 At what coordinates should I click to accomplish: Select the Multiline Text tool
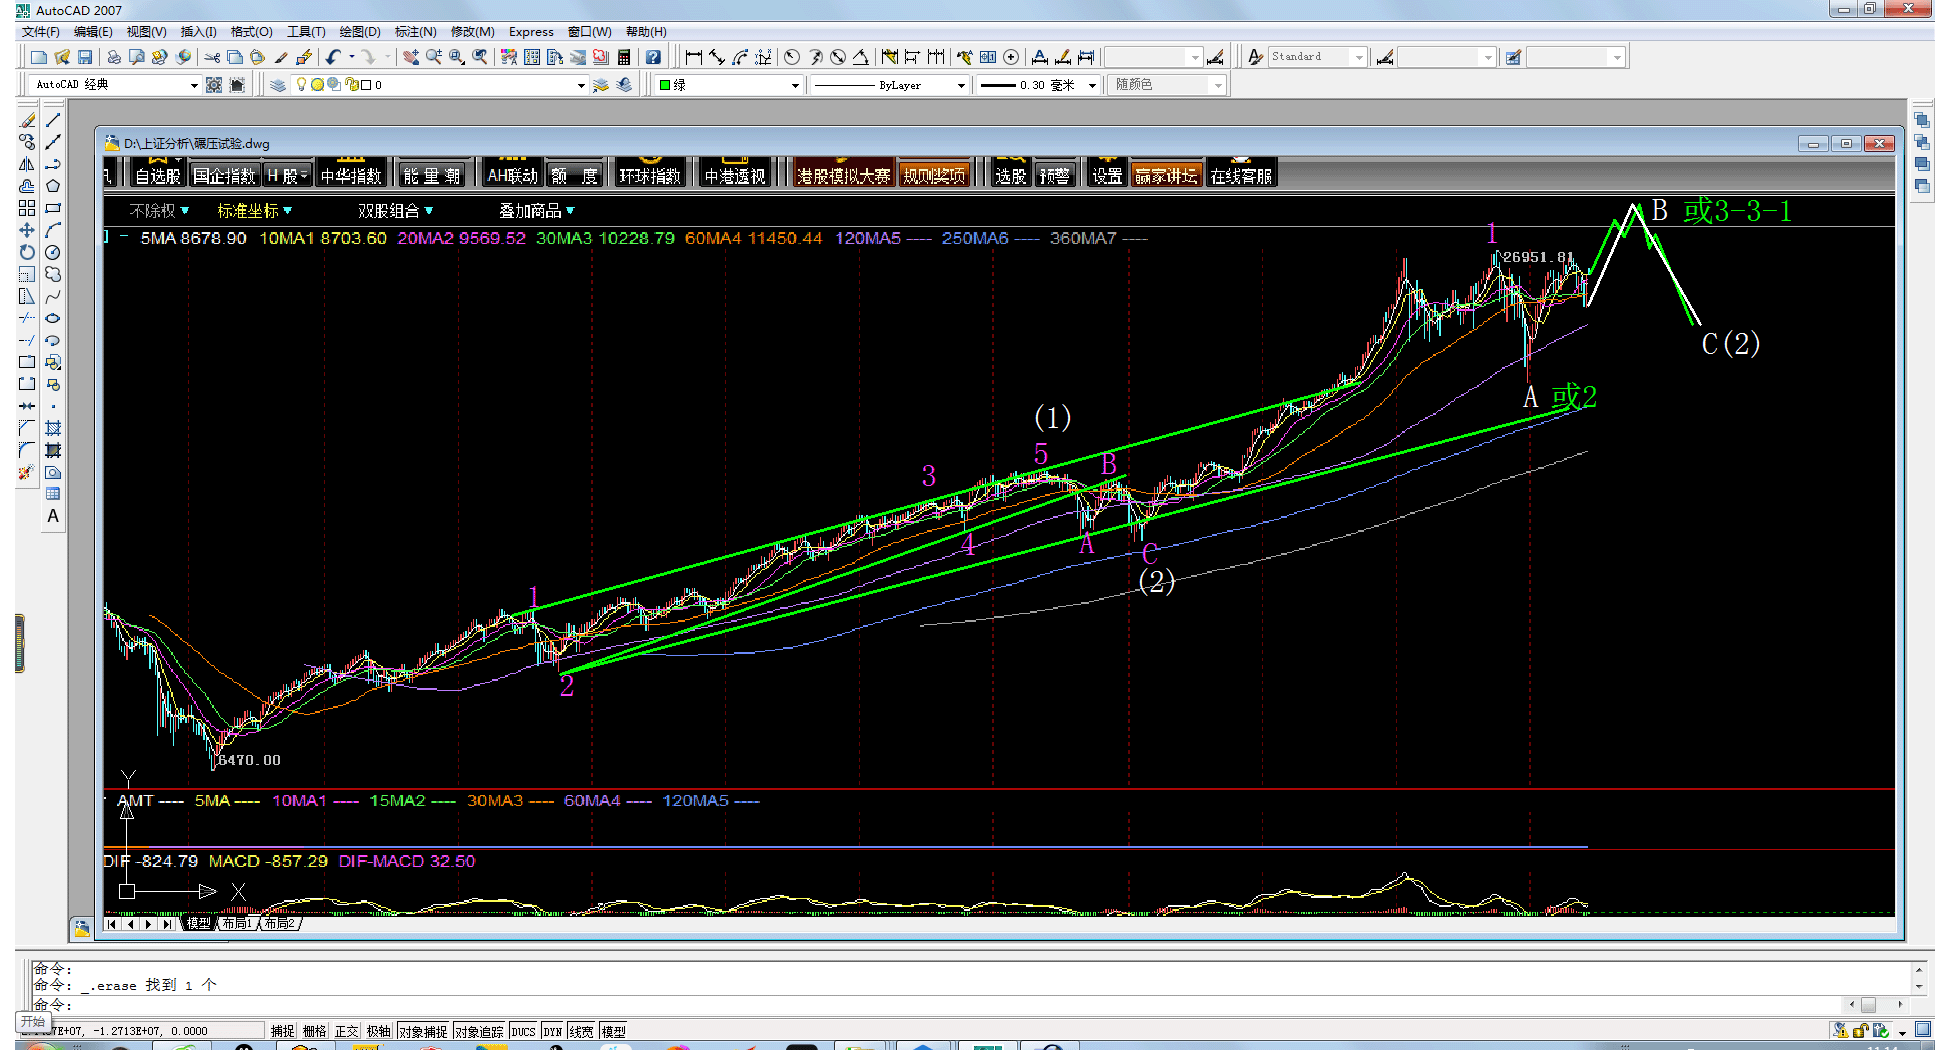53,516
